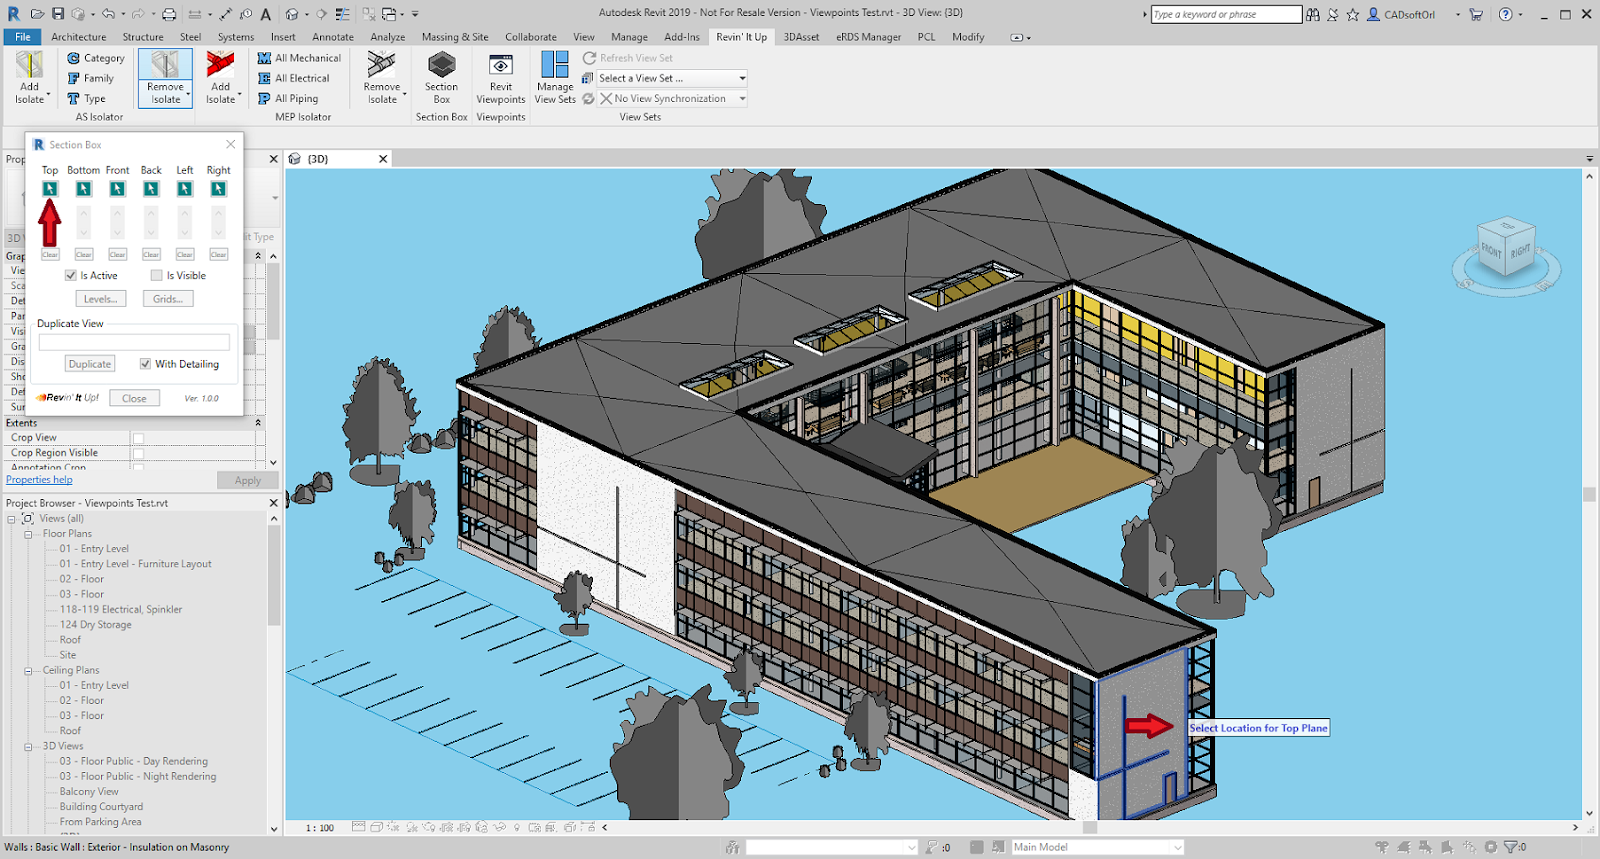The height and width of the screenshot is (859, 1600).
Task: Check the Is Visible checkbox
Action: 156,276
